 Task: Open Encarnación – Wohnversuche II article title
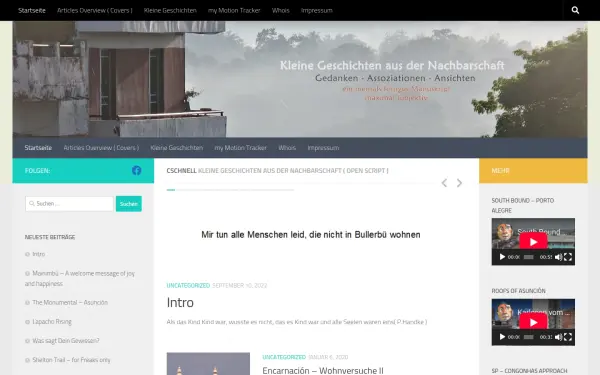click(x=323, y=370)
